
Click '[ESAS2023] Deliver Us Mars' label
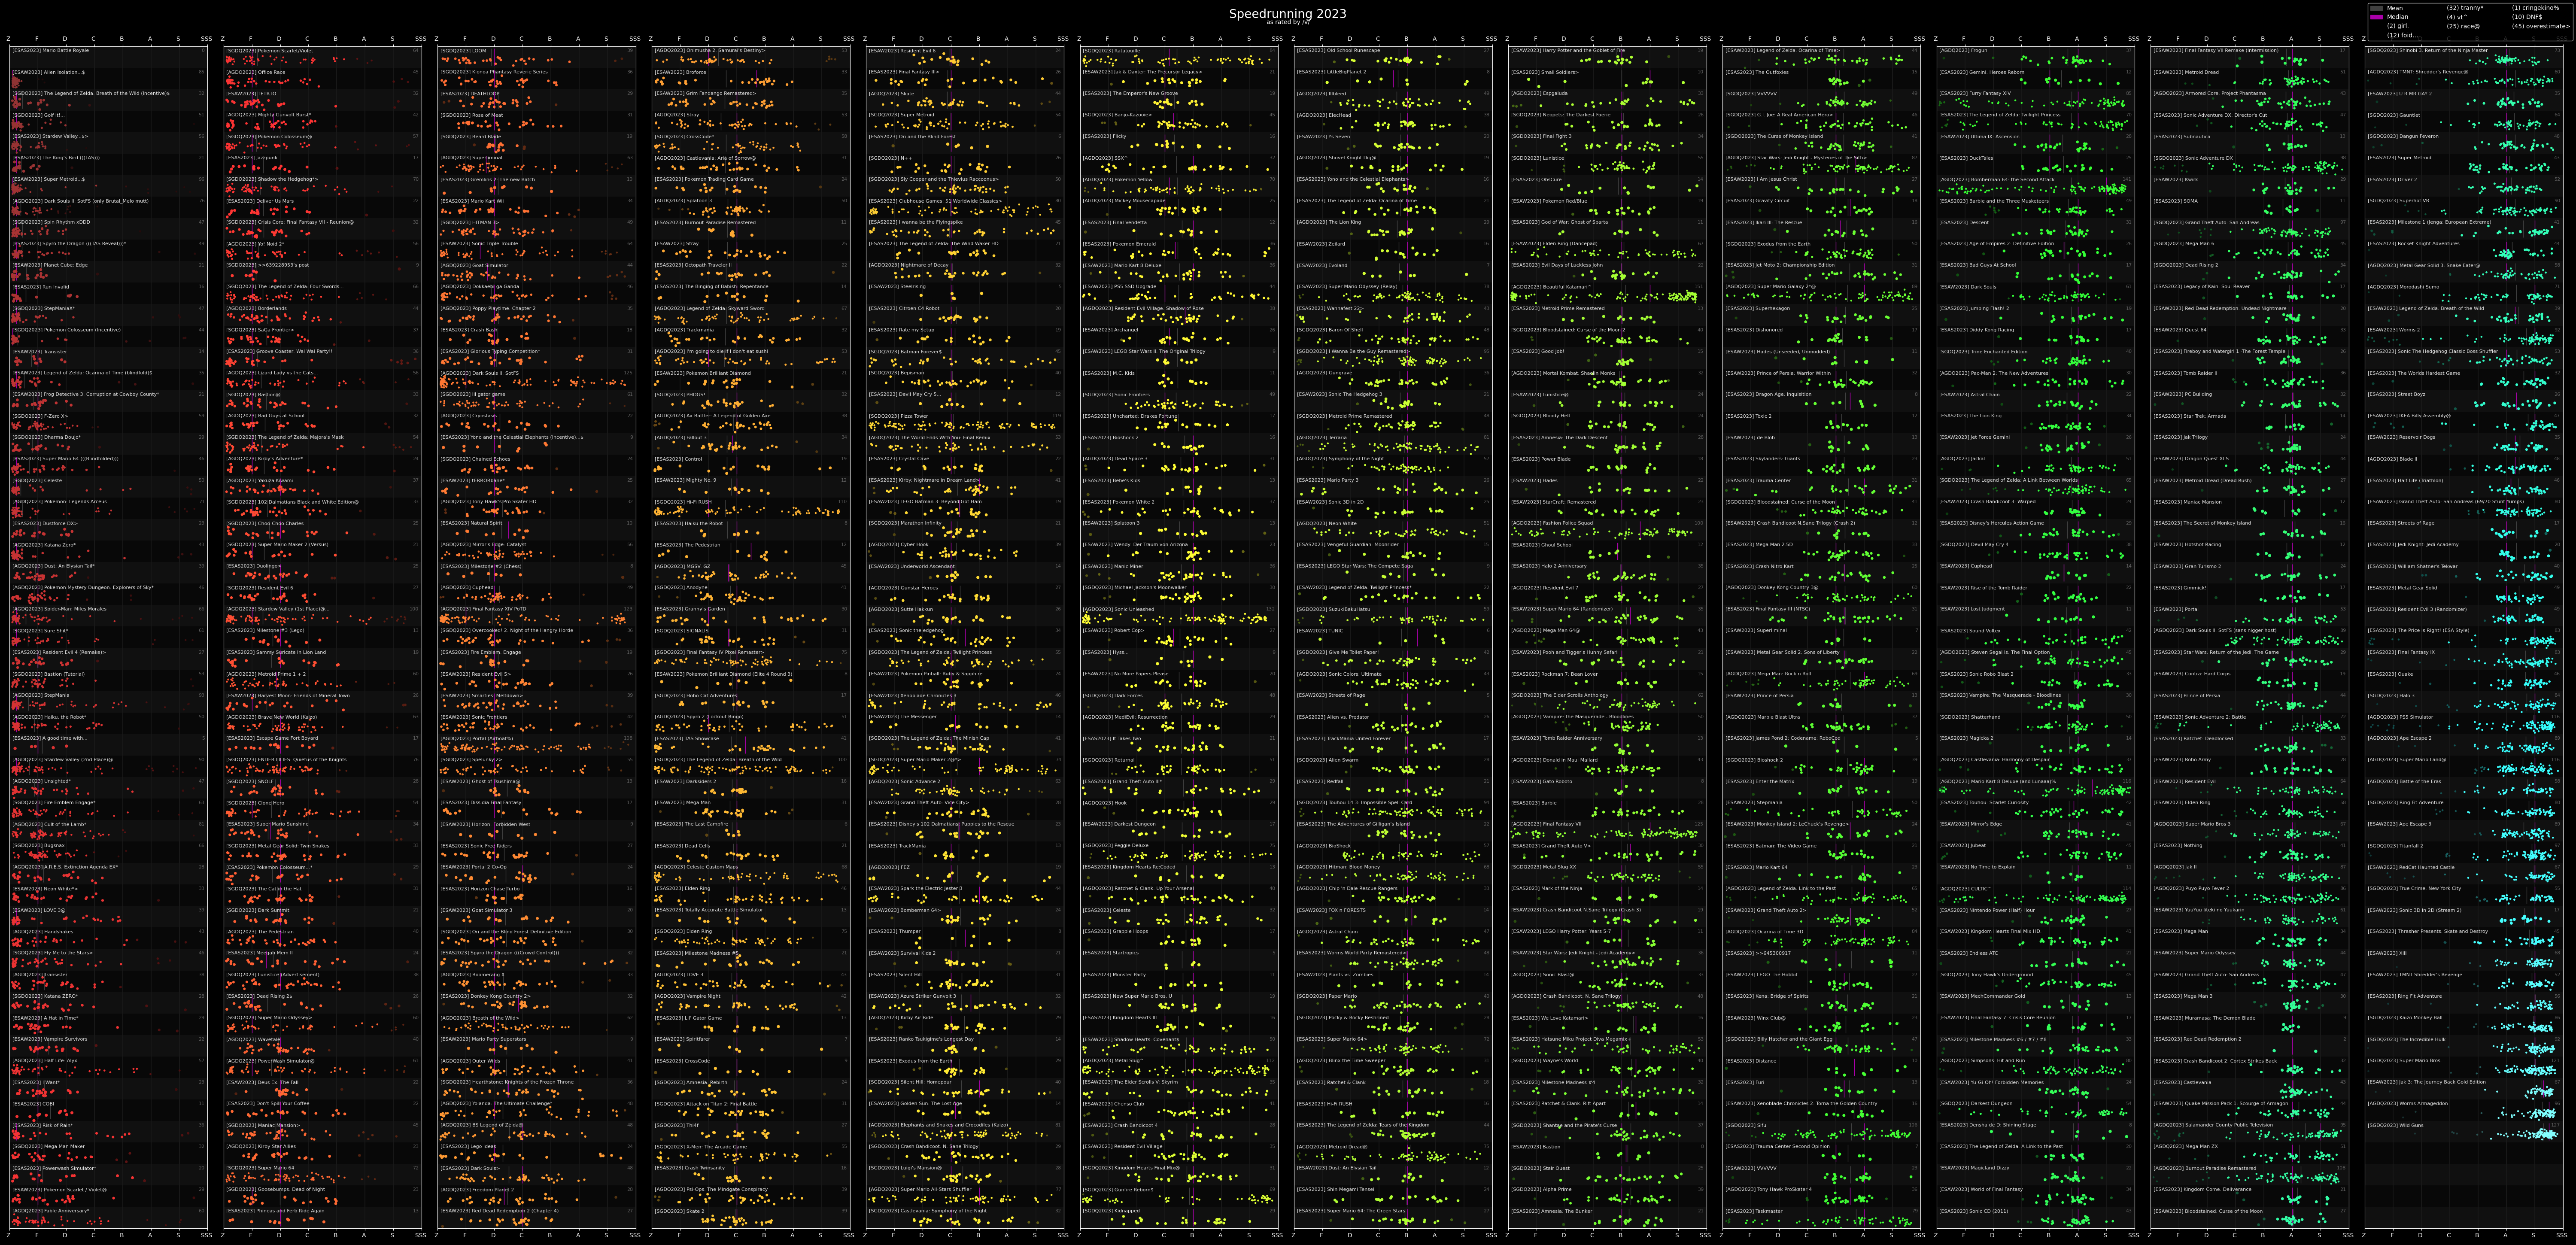point(260,201)
